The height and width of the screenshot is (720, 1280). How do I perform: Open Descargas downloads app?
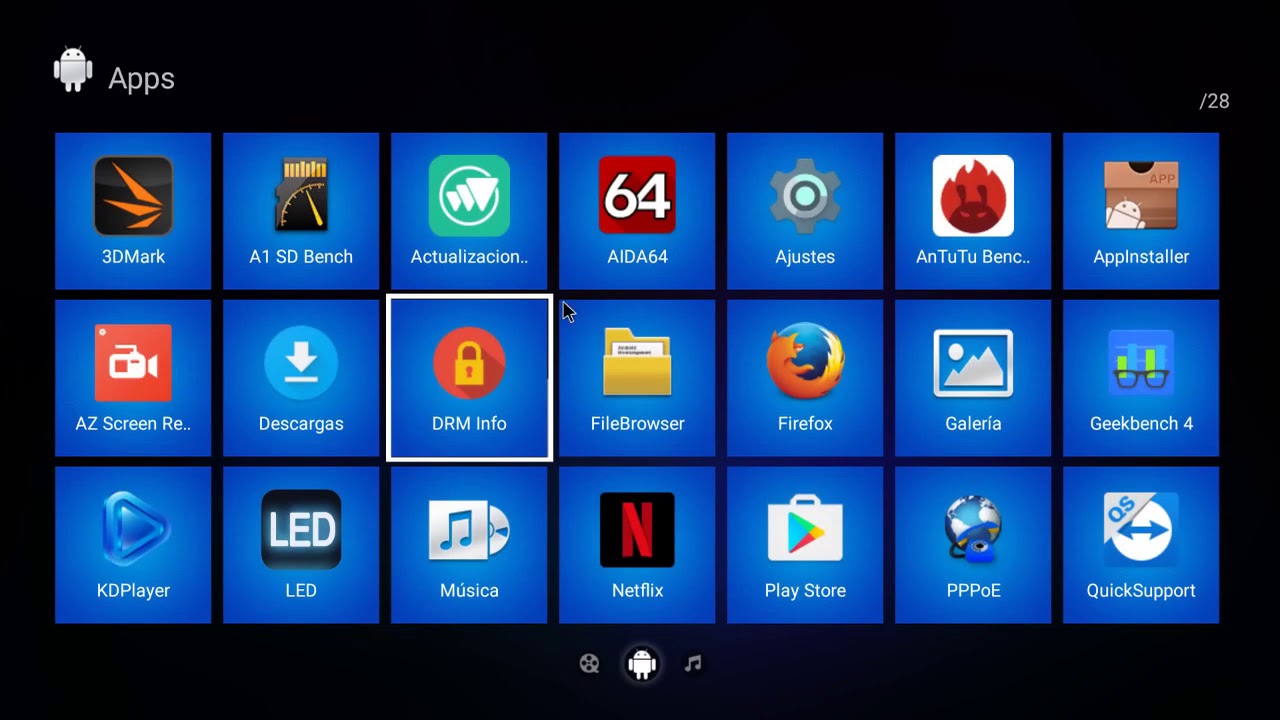tap(301, 378)
